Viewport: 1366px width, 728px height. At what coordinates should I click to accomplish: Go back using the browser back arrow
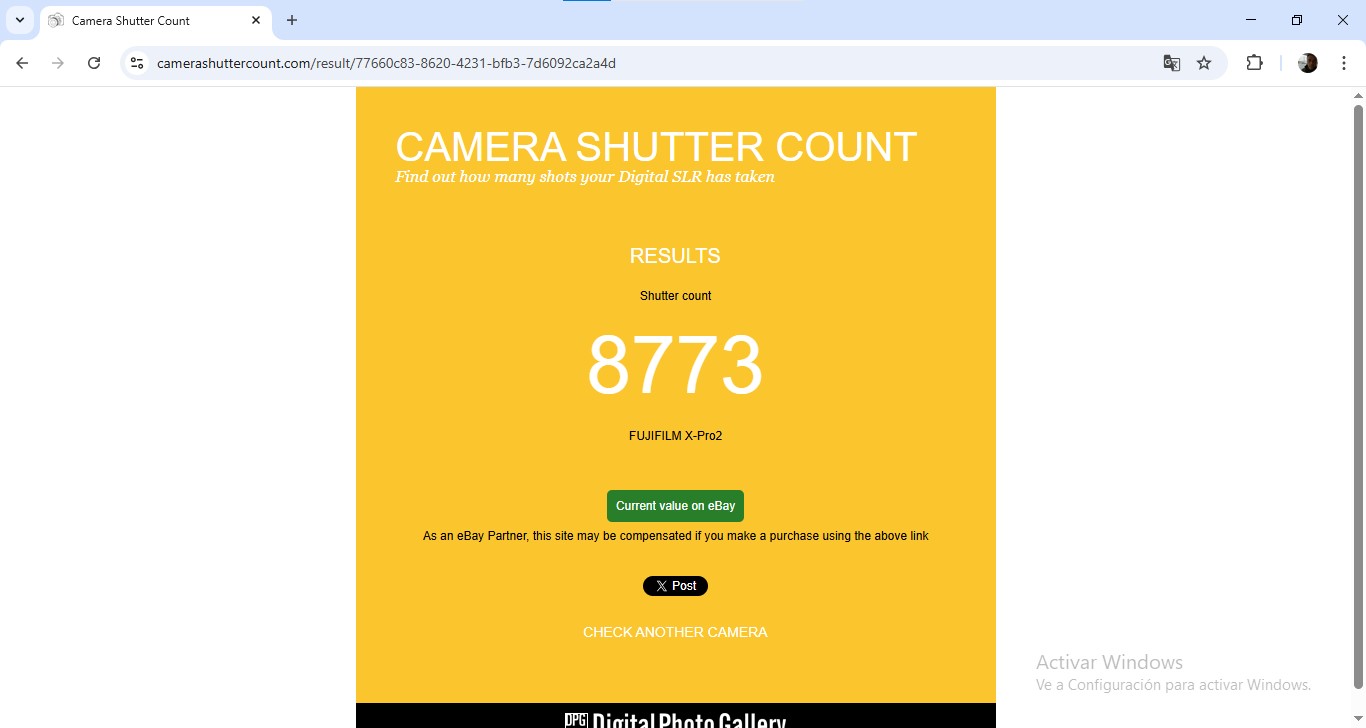coord(22,63)
